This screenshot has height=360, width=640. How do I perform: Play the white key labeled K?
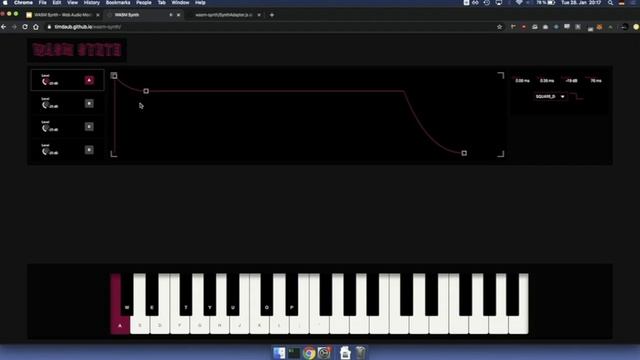260,325
